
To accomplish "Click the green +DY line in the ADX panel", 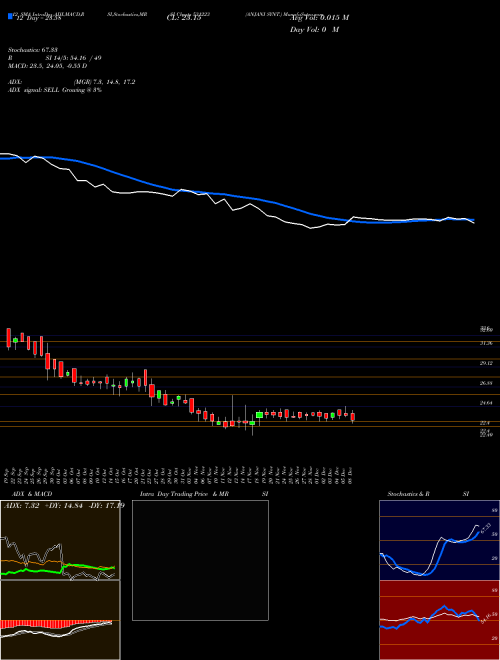I will point(58,568).
